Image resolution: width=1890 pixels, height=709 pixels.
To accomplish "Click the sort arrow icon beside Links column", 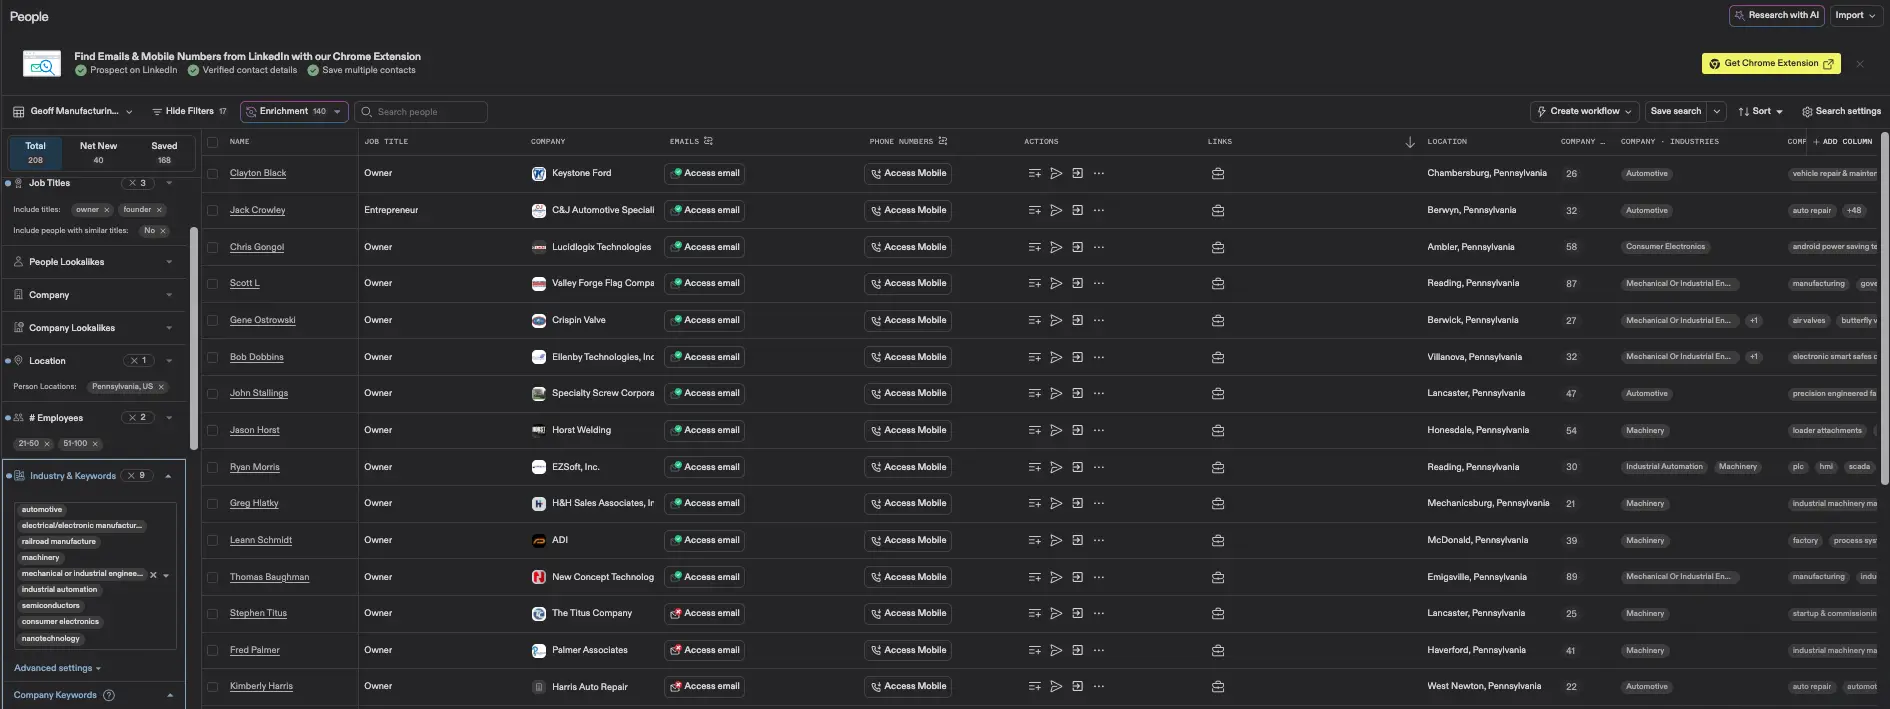I will pos(1410,142).
